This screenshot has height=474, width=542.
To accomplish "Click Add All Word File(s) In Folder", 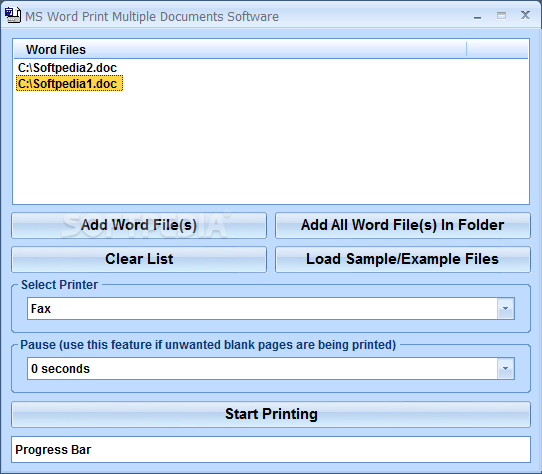I will [x=403, y=225].
